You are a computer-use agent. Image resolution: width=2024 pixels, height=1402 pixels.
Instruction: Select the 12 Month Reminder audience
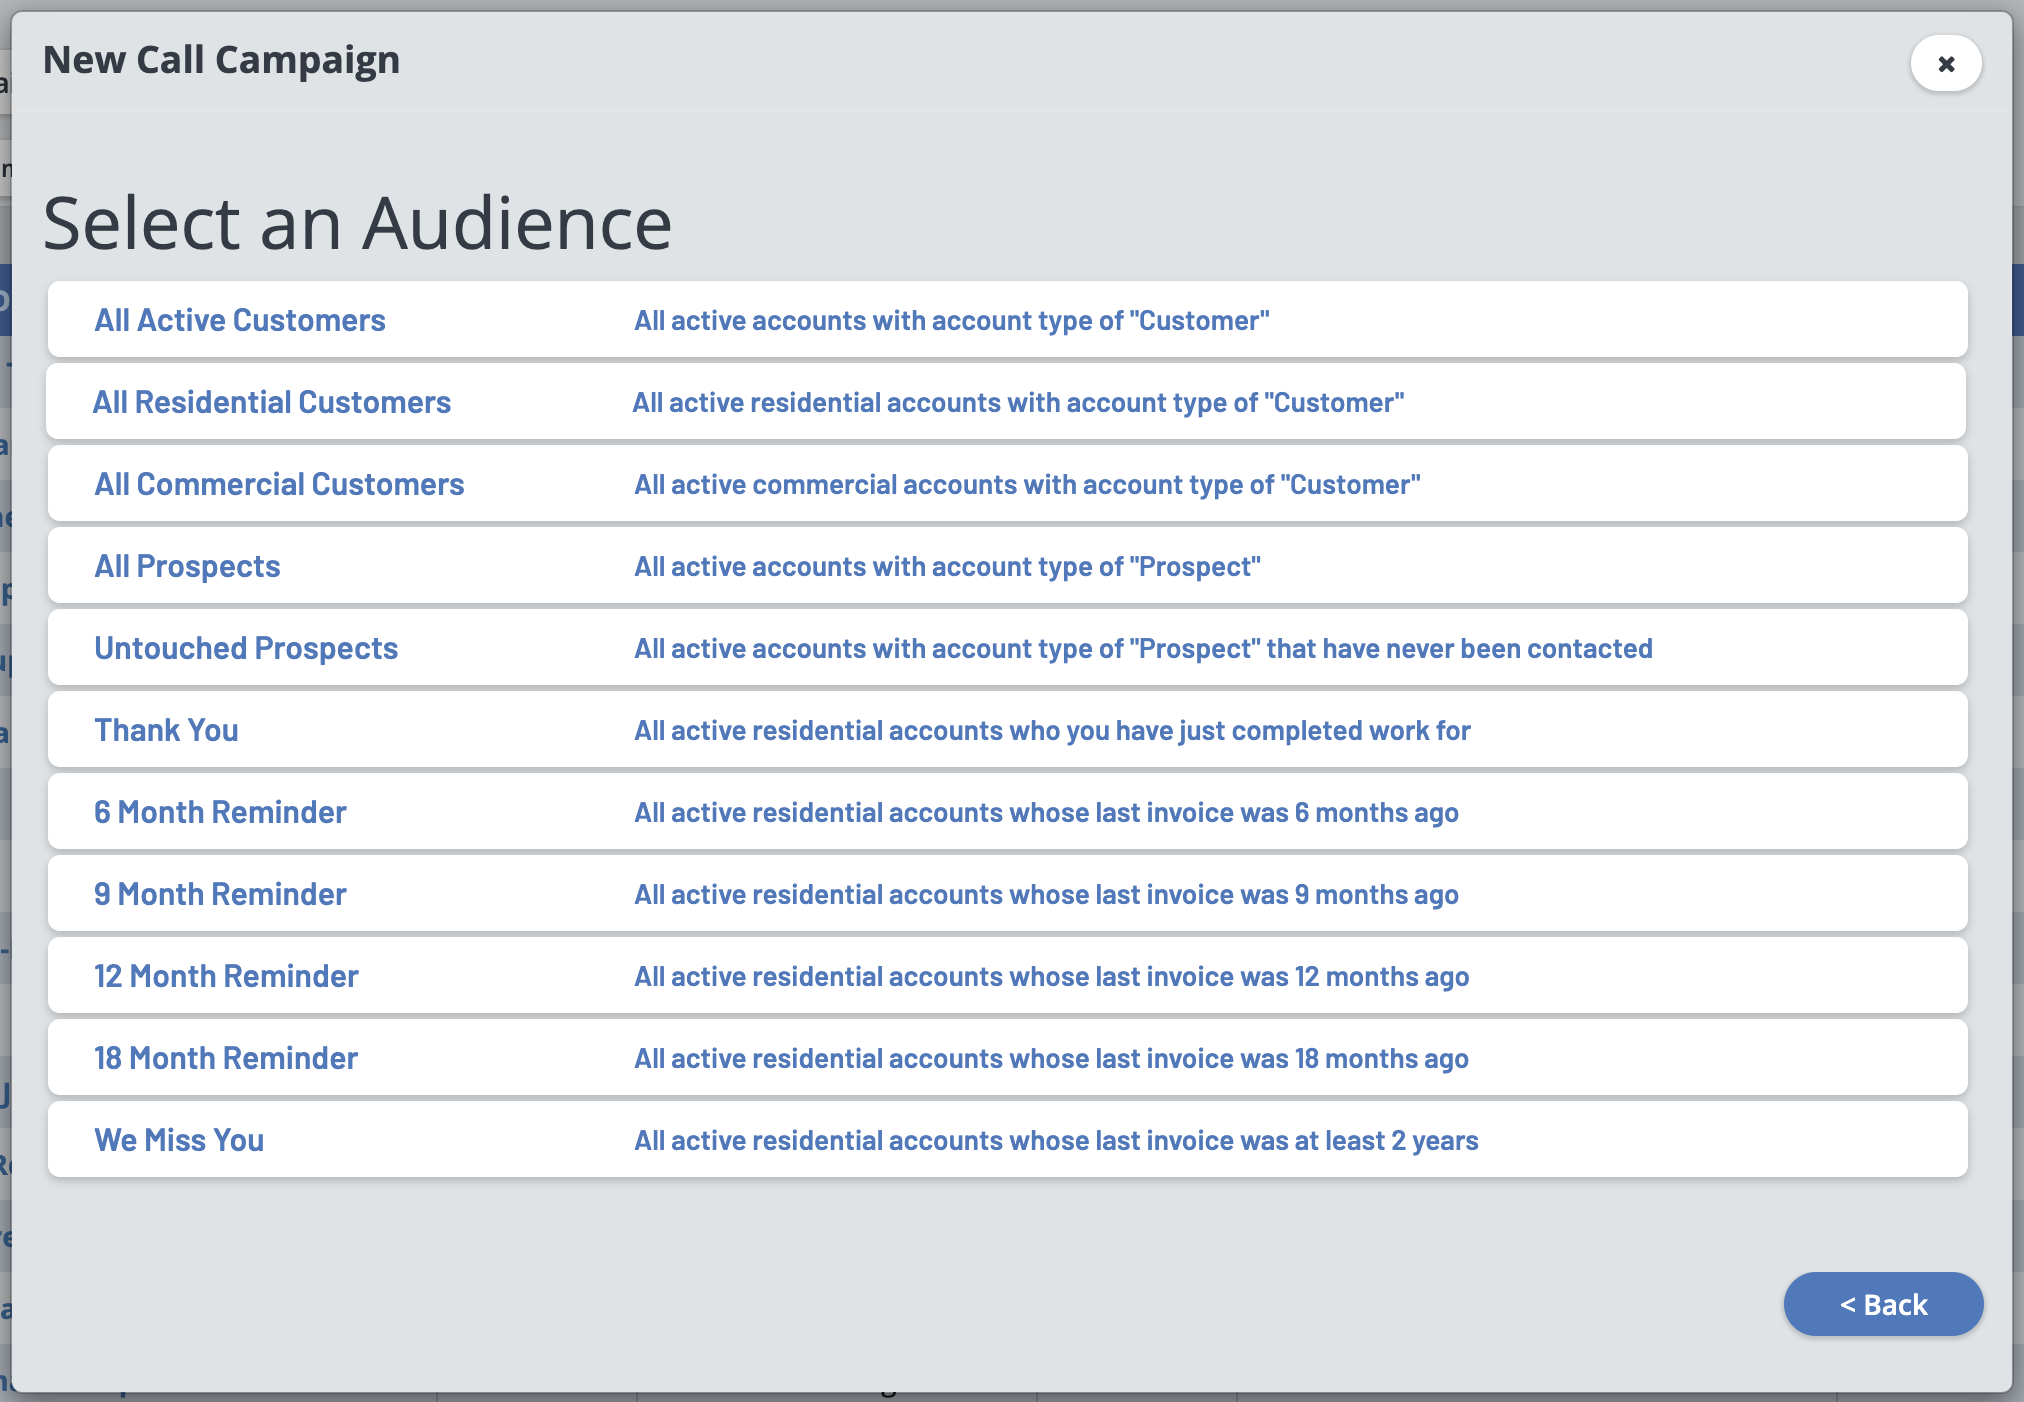(x=226, y=976)
